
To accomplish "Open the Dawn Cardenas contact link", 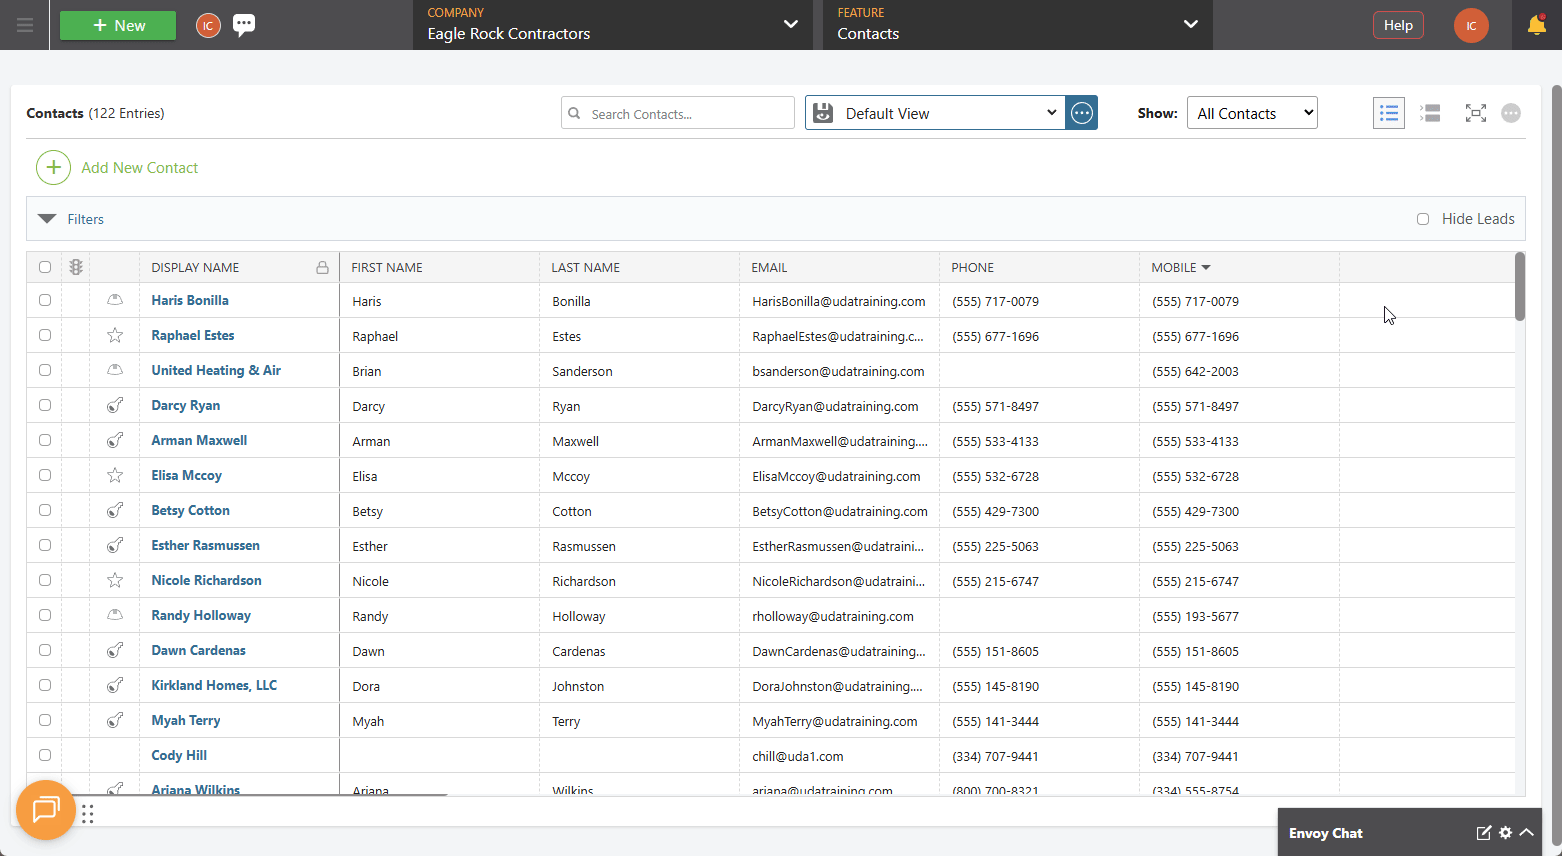I will coord(198,650).
